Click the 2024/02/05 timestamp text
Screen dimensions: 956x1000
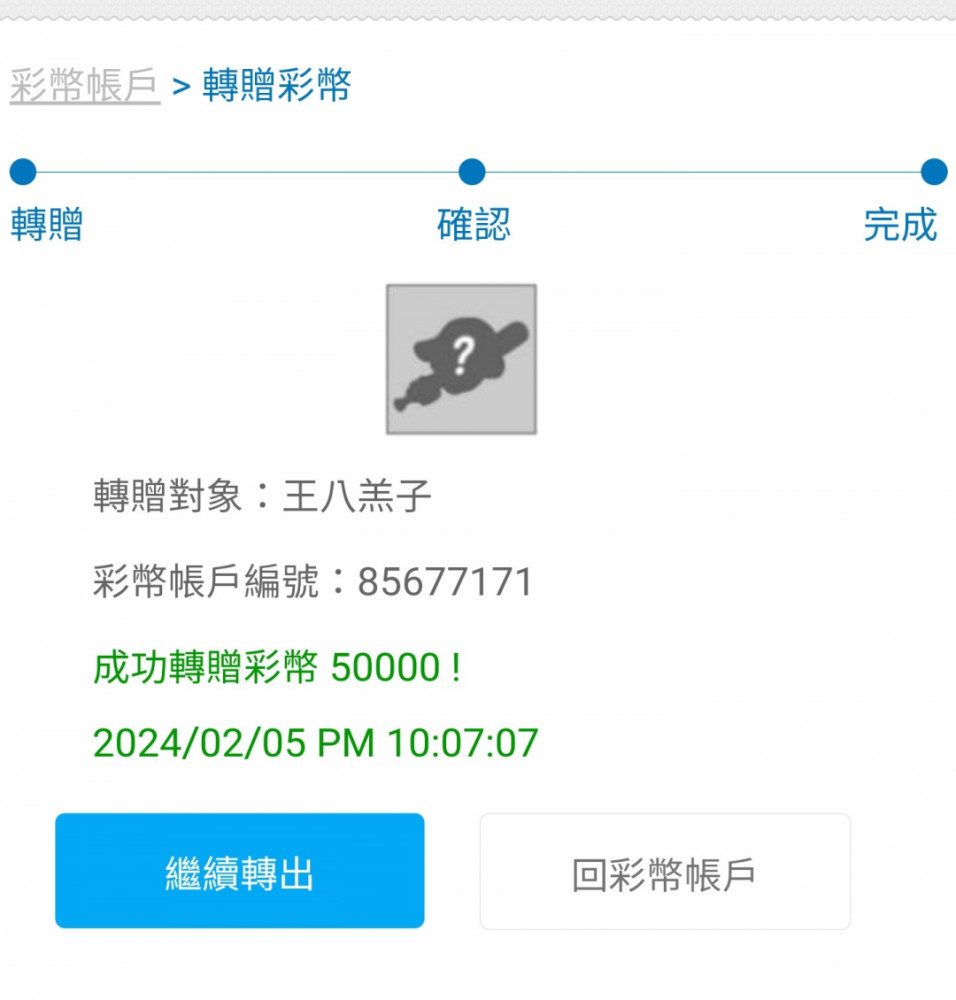point(316,743)
